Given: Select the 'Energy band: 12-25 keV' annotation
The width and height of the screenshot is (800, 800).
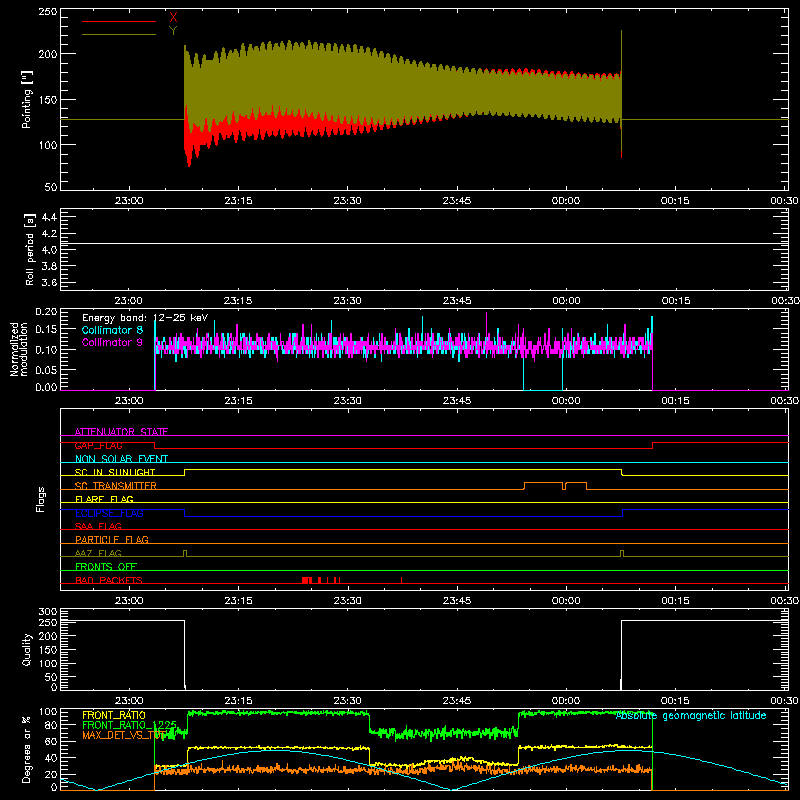Looking at the screenshot, I should (145, 318).
